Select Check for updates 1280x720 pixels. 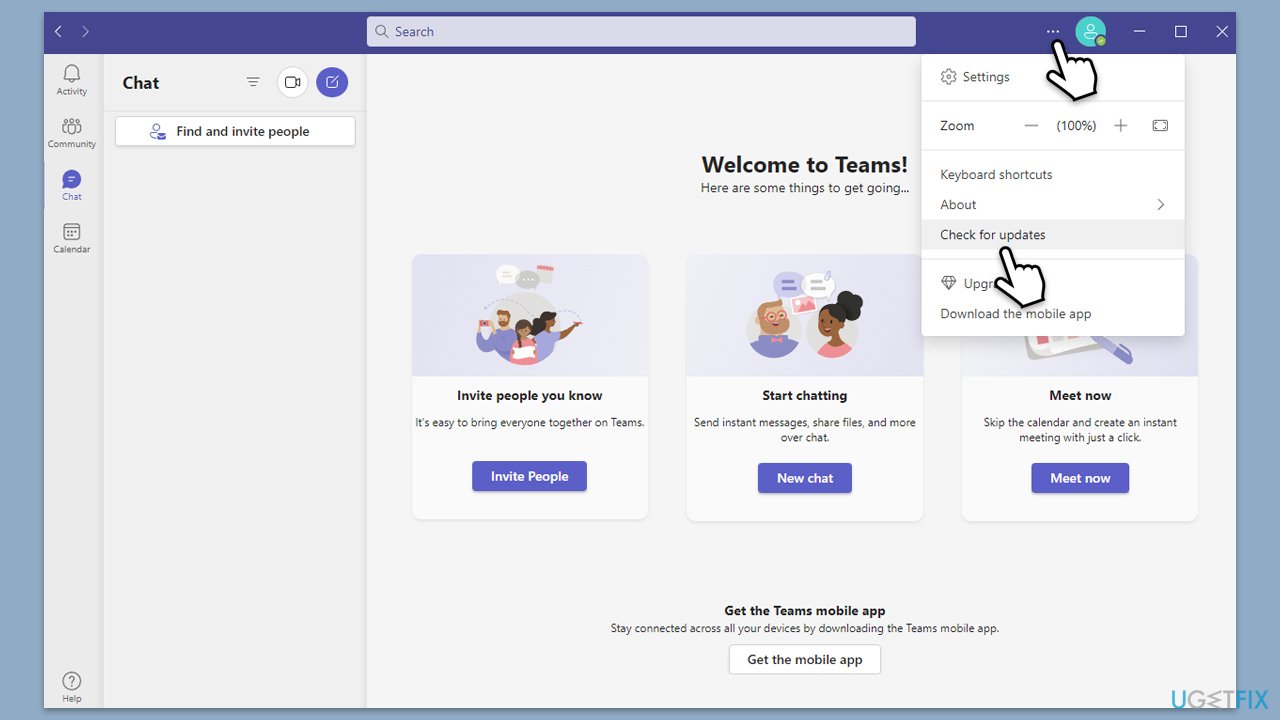[x=991, y=234]
